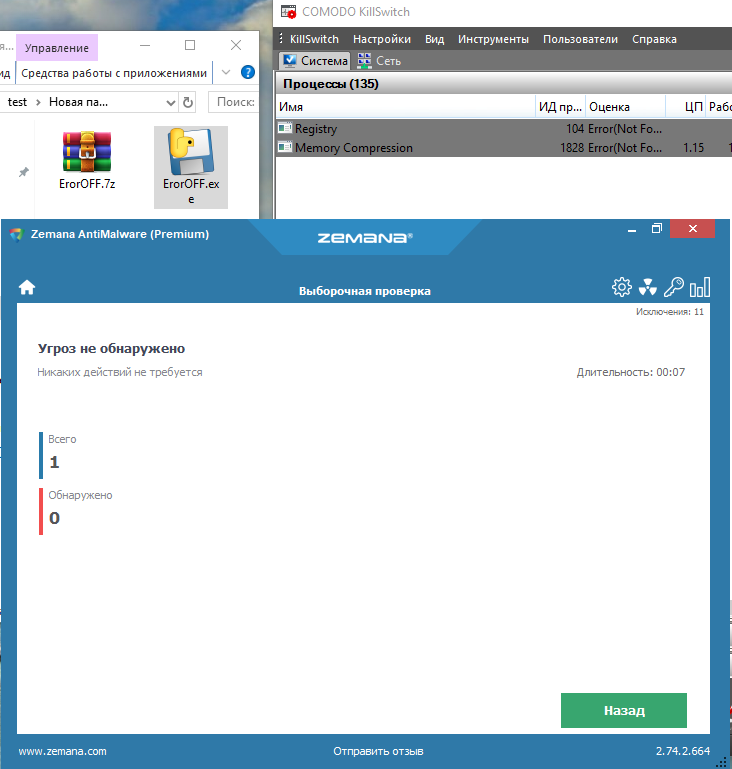Switch to the Система tab
The height and width of the screenshot is (769, 732).
(x=315, y=61)
